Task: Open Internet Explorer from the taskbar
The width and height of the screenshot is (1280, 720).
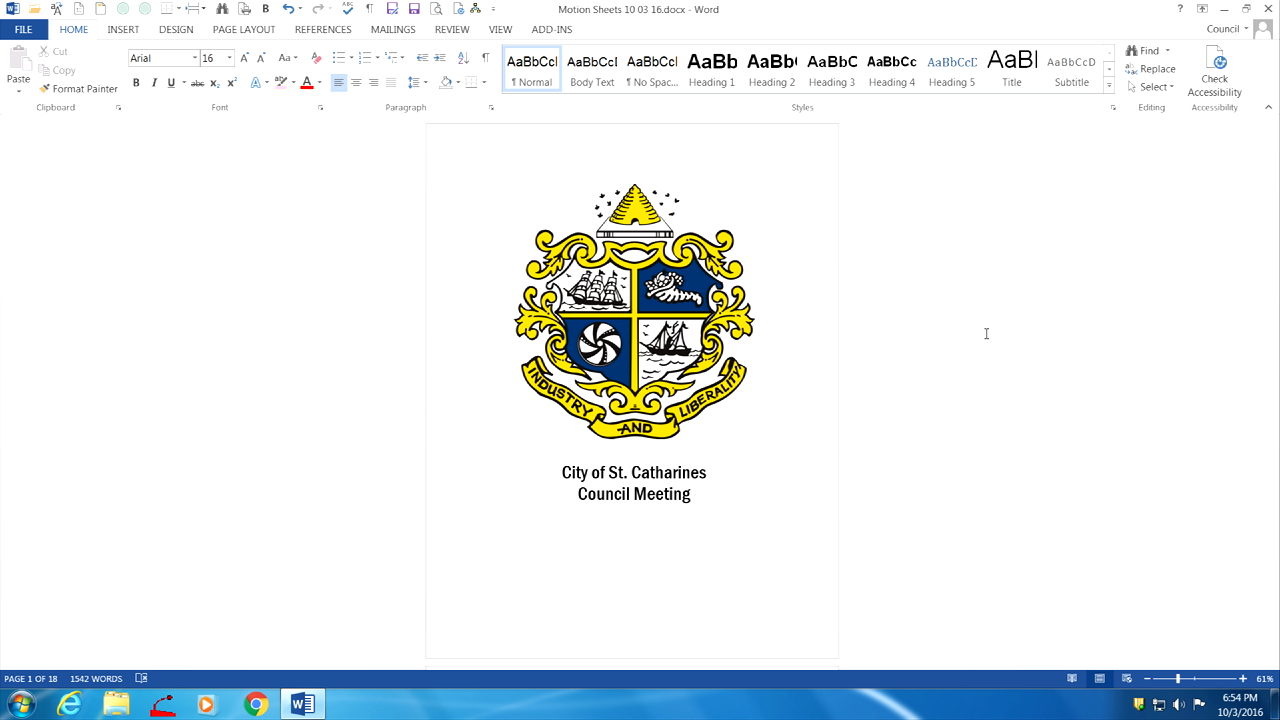Action: click(69, 704)
